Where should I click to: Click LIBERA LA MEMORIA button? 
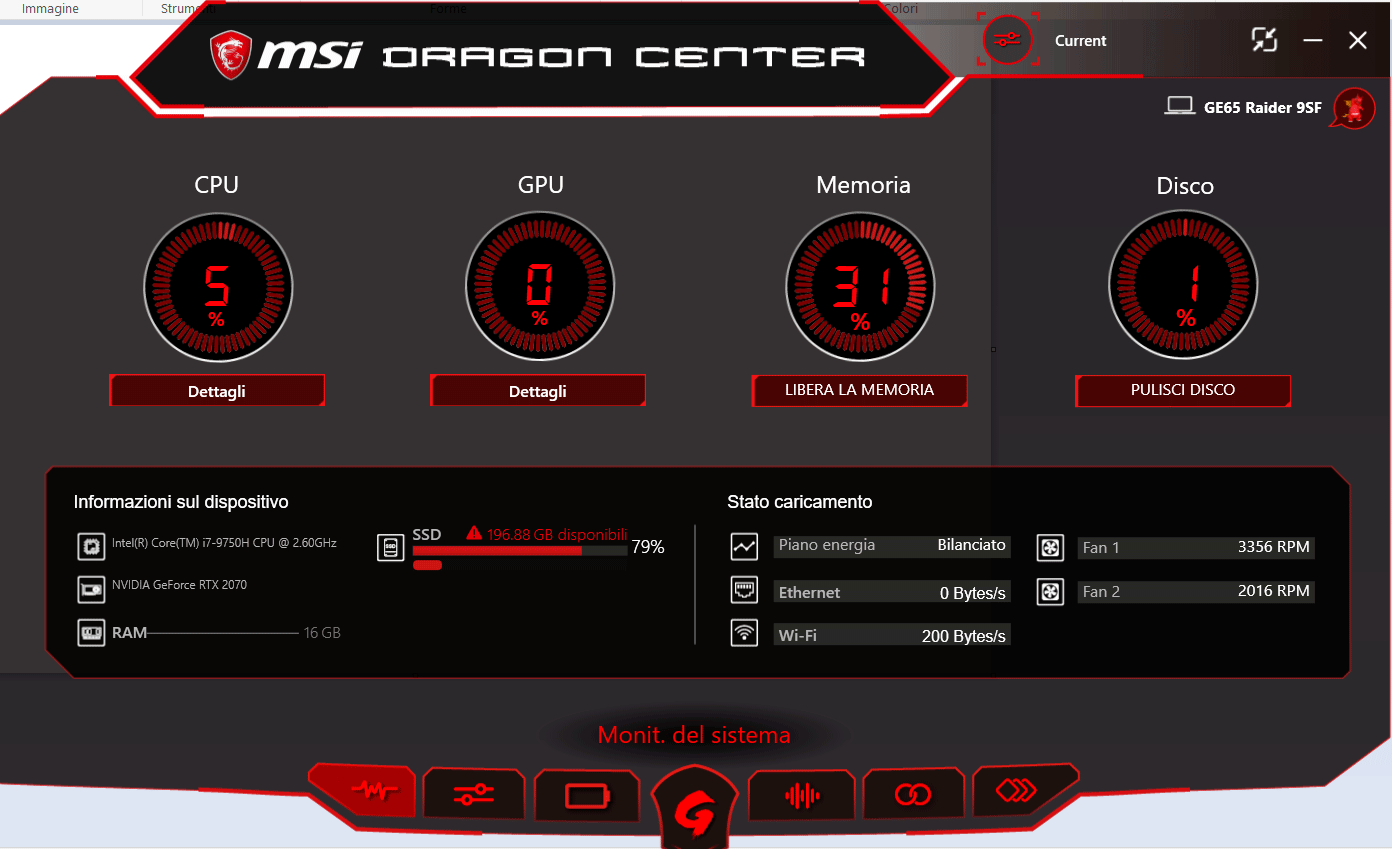860,390
